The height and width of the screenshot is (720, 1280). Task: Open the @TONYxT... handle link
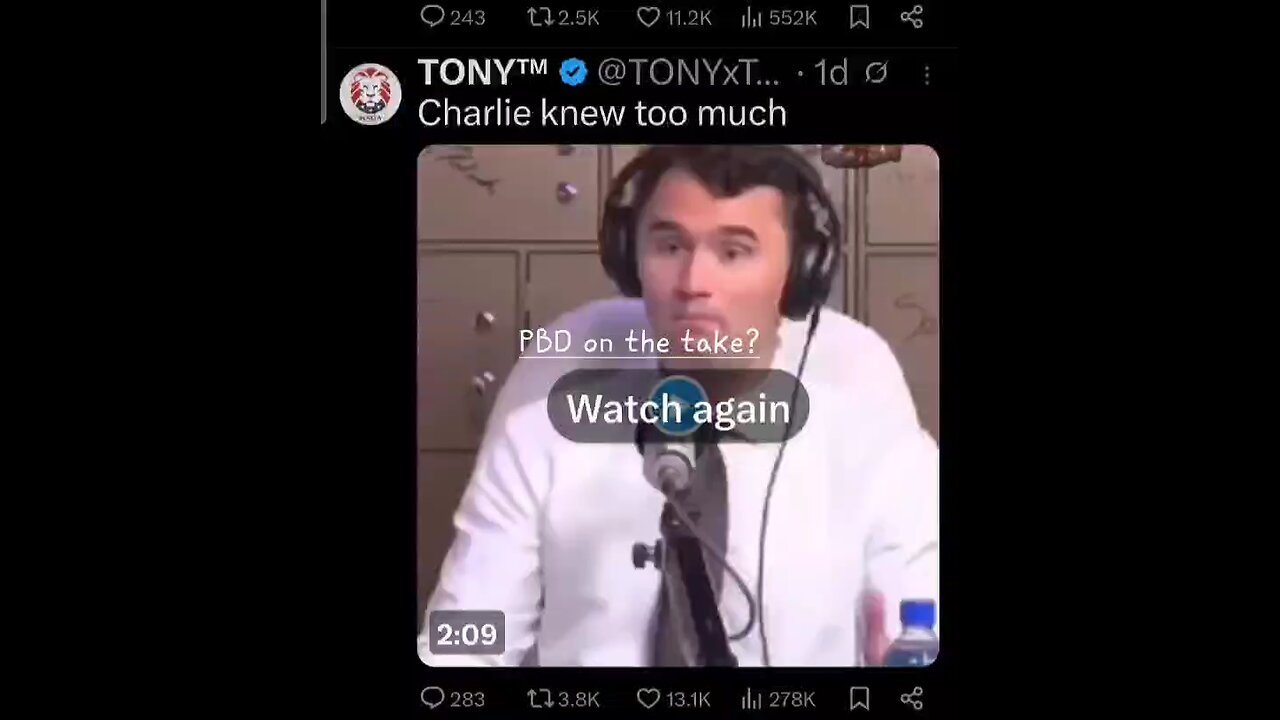coord(688,72)
